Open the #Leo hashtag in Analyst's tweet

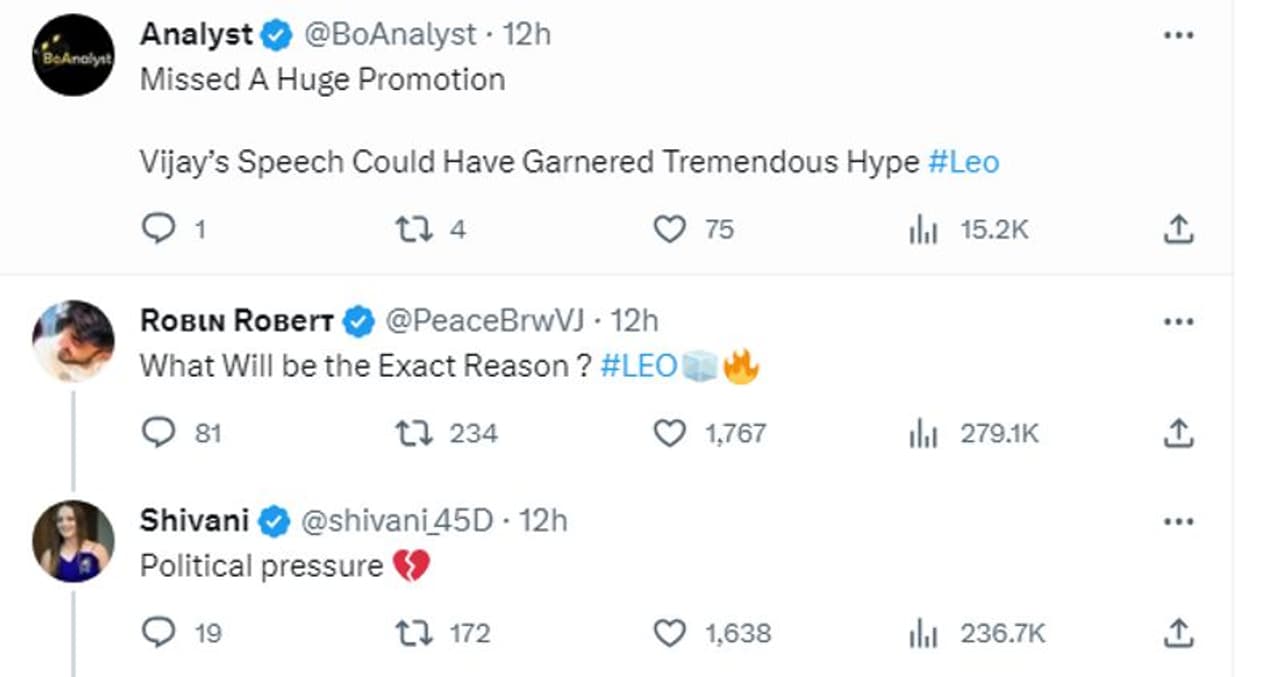click(963, 162)
